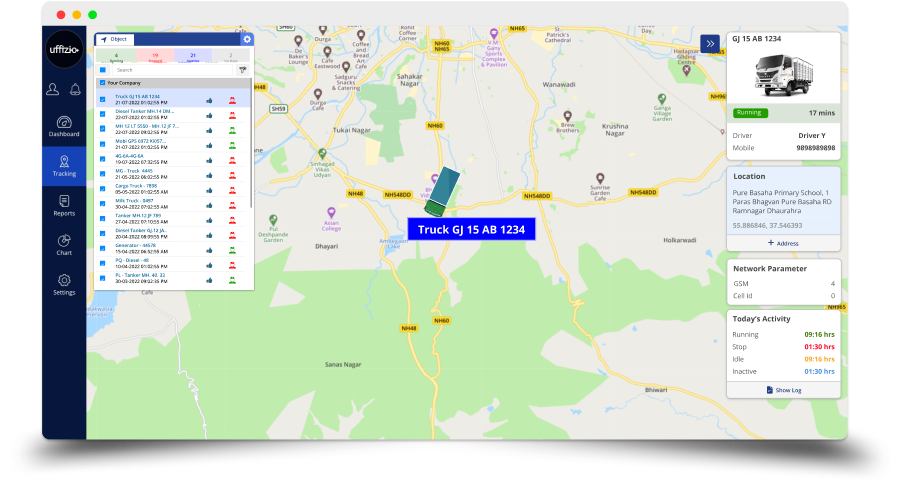The height and width of the screenshot is (484, 902).
Task: Click the mobile number 9898989898
Action: coord(815,148)
